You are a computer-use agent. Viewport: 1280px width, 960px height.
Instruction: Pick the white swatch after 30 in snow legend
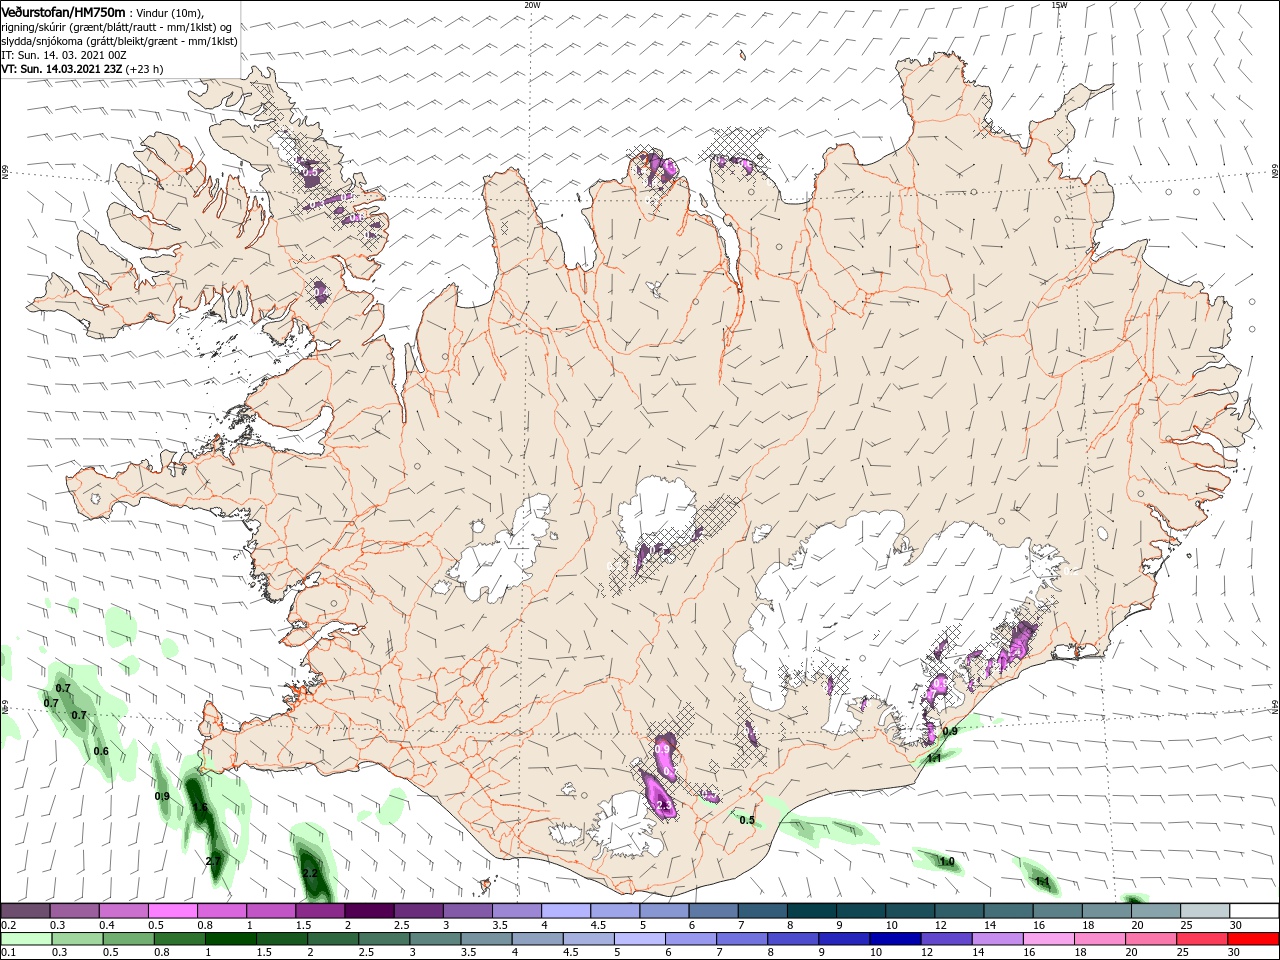click(x=1255, y=911)
